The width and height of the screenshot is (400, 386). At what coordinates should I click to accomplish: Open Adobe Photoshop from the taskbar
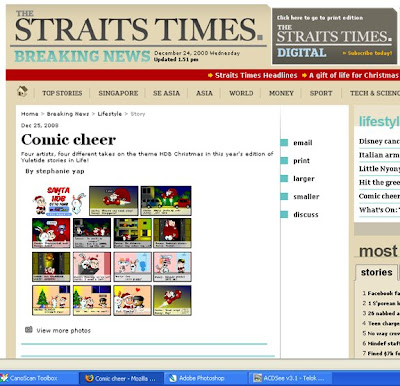[197, 378]
